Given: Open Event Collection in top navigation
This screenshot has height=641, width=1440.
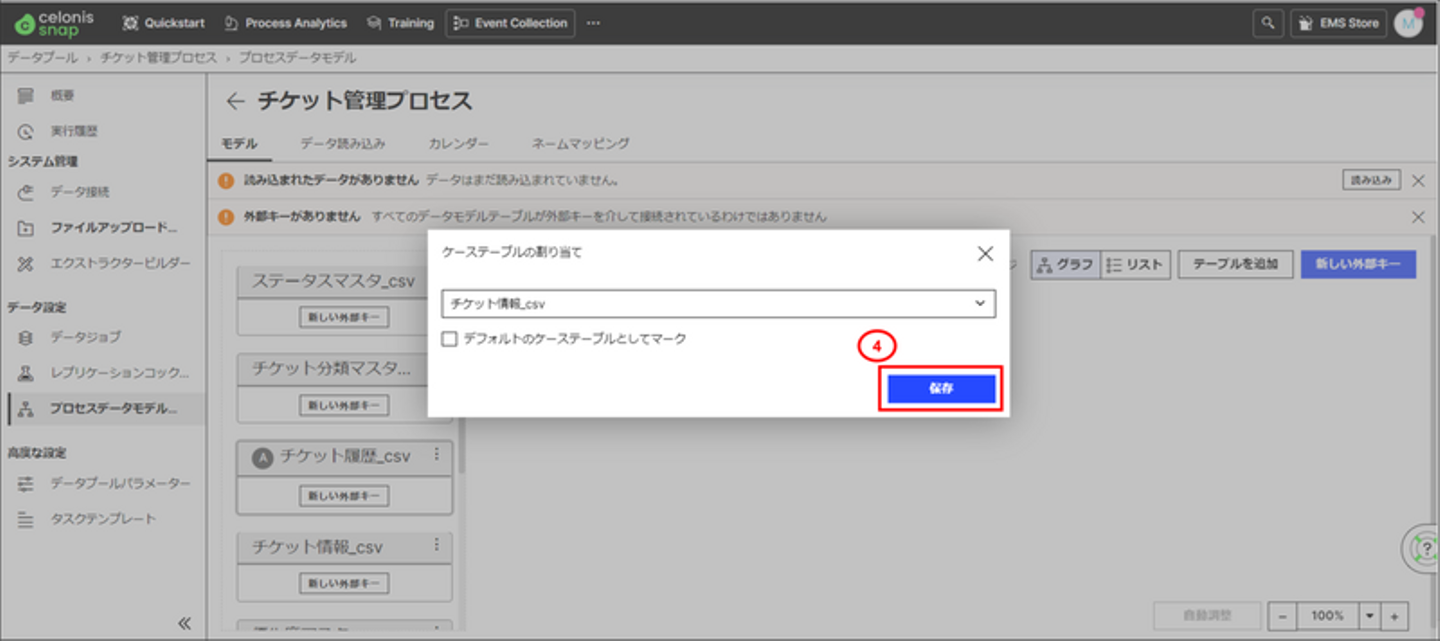Looking at the screenshot, I should point(510,23).
